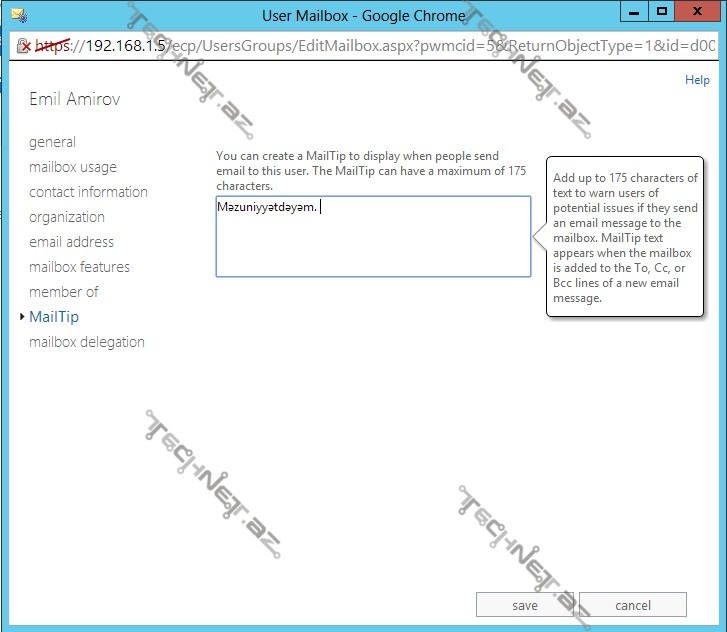727x632 pixels.
Task: Open the member of section
Action: pos(63,292)
